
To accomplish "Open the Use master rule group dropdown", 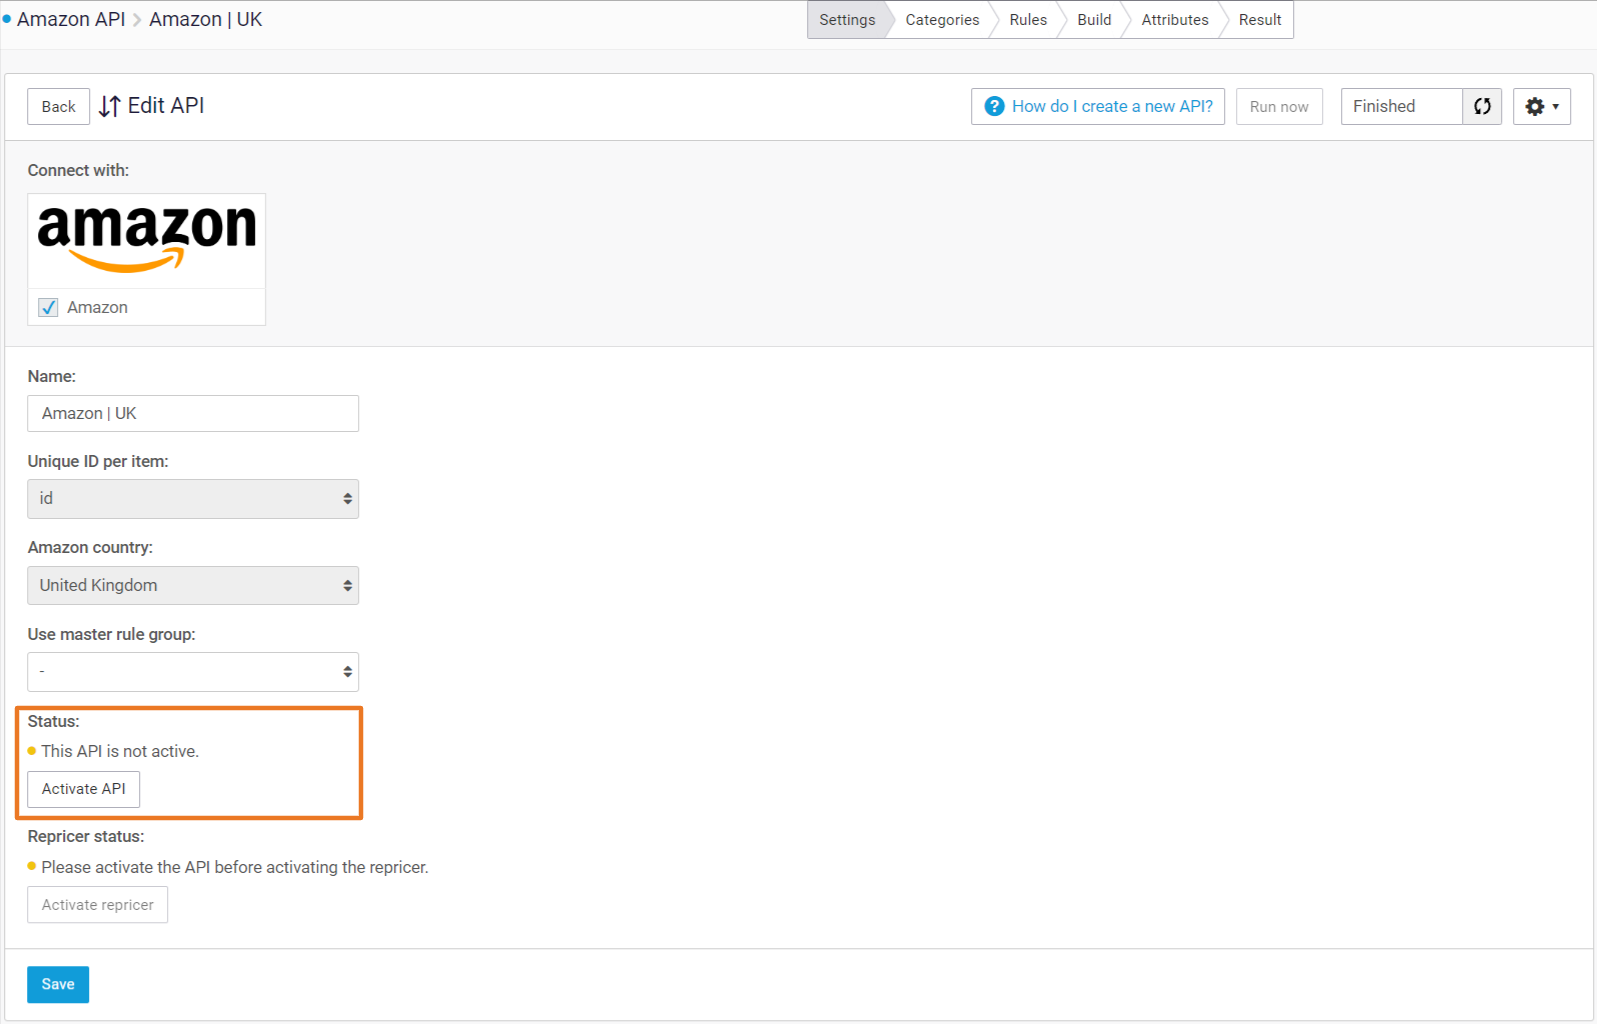I will click(x=193, y=672).
